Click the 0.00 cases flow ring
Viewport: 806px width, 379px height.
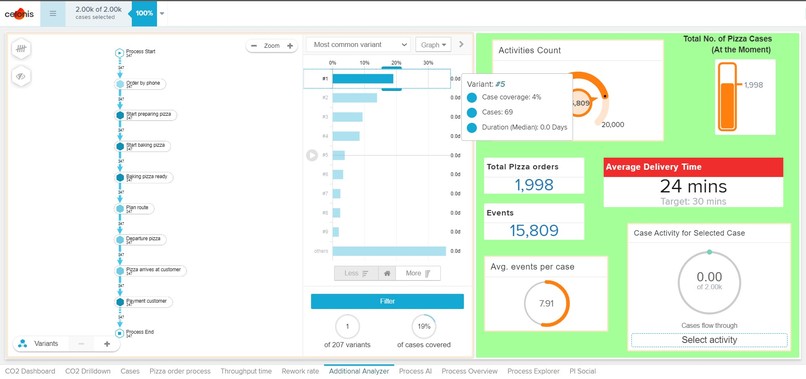pos(709,281)
